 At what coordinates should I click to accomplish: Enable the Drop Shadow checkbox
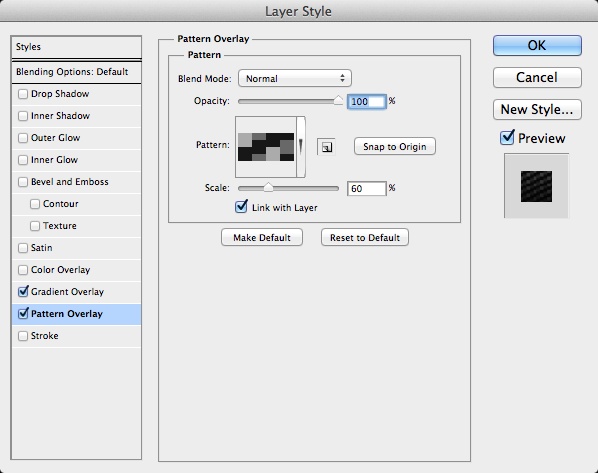coord(23,94)
